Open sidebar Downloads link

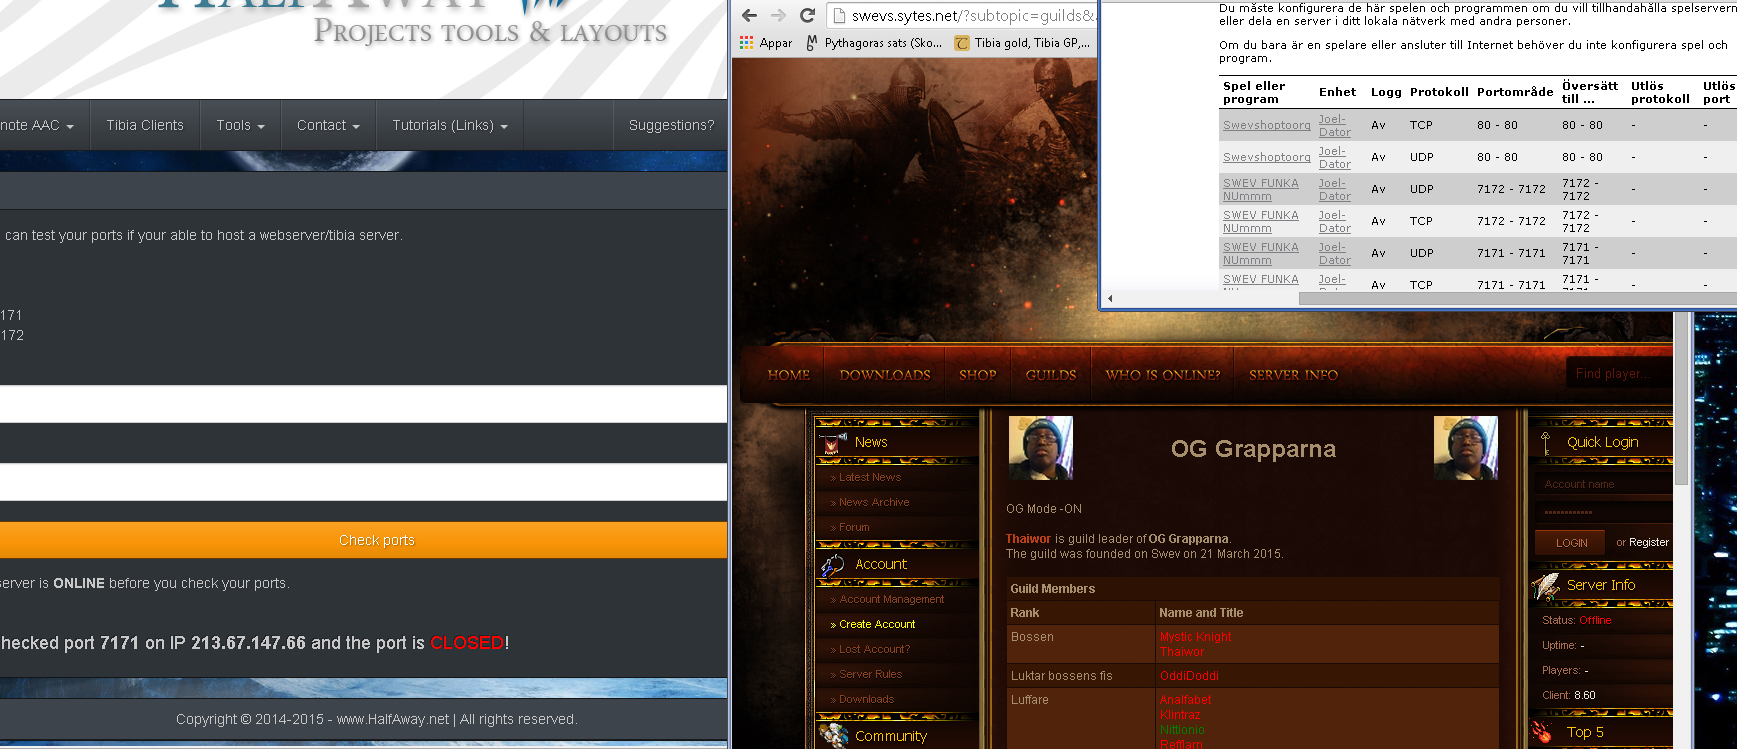(x=866, y=699)
